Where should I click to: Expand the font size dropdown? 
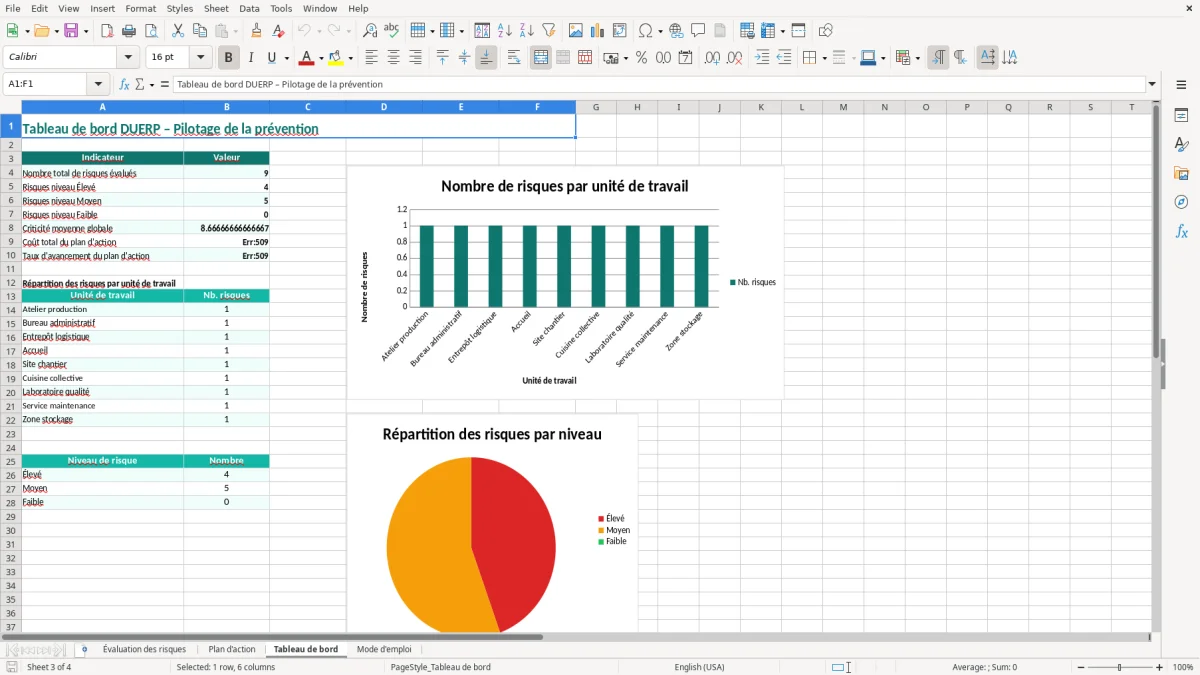pos(201,58)
